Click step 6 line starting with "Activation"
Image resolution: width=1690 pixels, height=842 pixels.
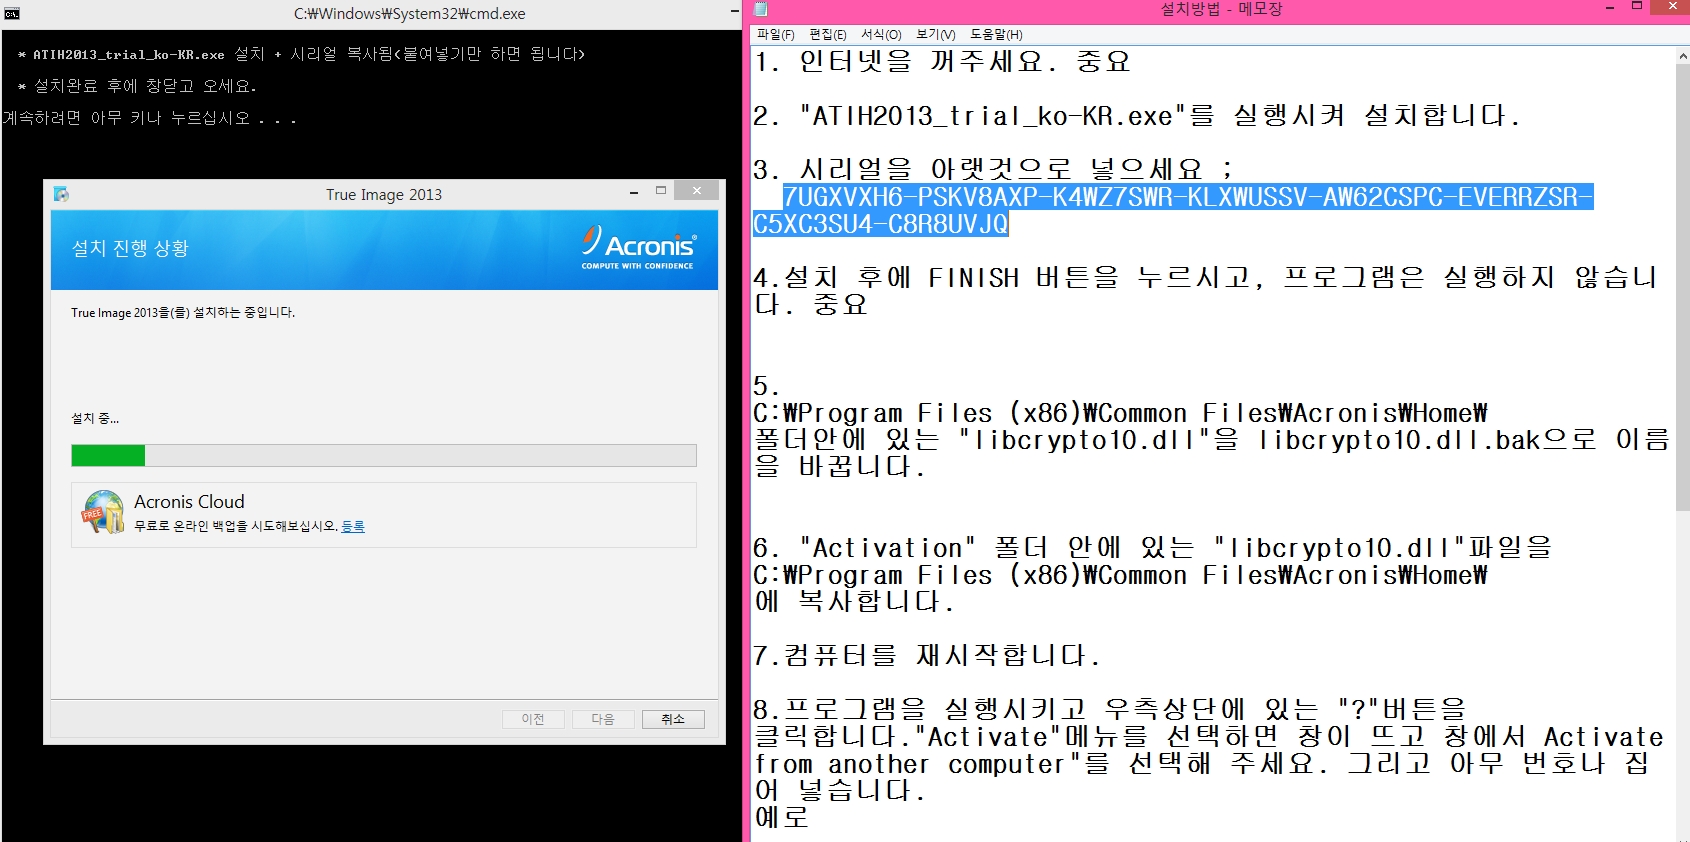point(1152,548)
